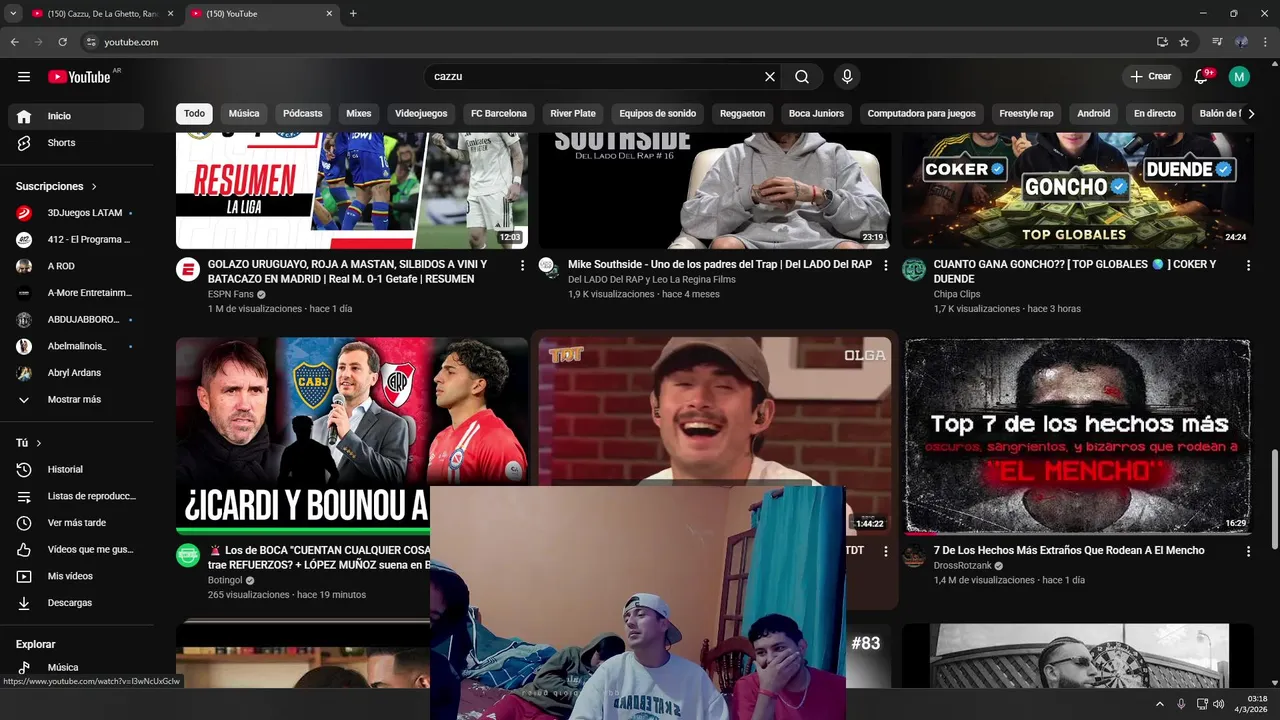This screenshot has width=1280, height=720.
Task: Open the notifications bell
Action: 1201,76
